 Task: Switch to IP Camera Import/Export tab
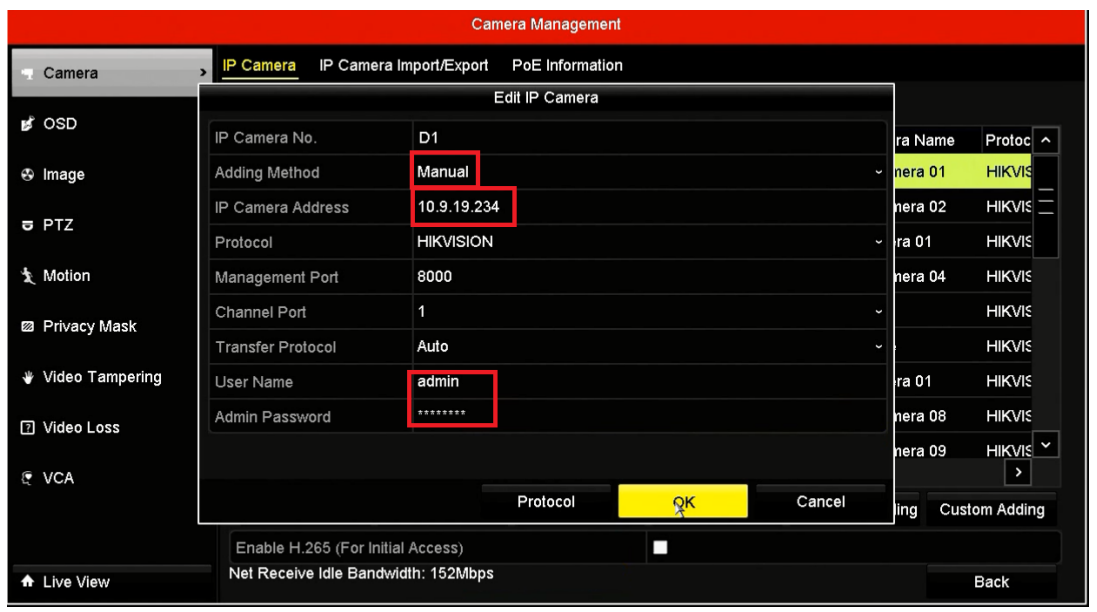point(403,66)
